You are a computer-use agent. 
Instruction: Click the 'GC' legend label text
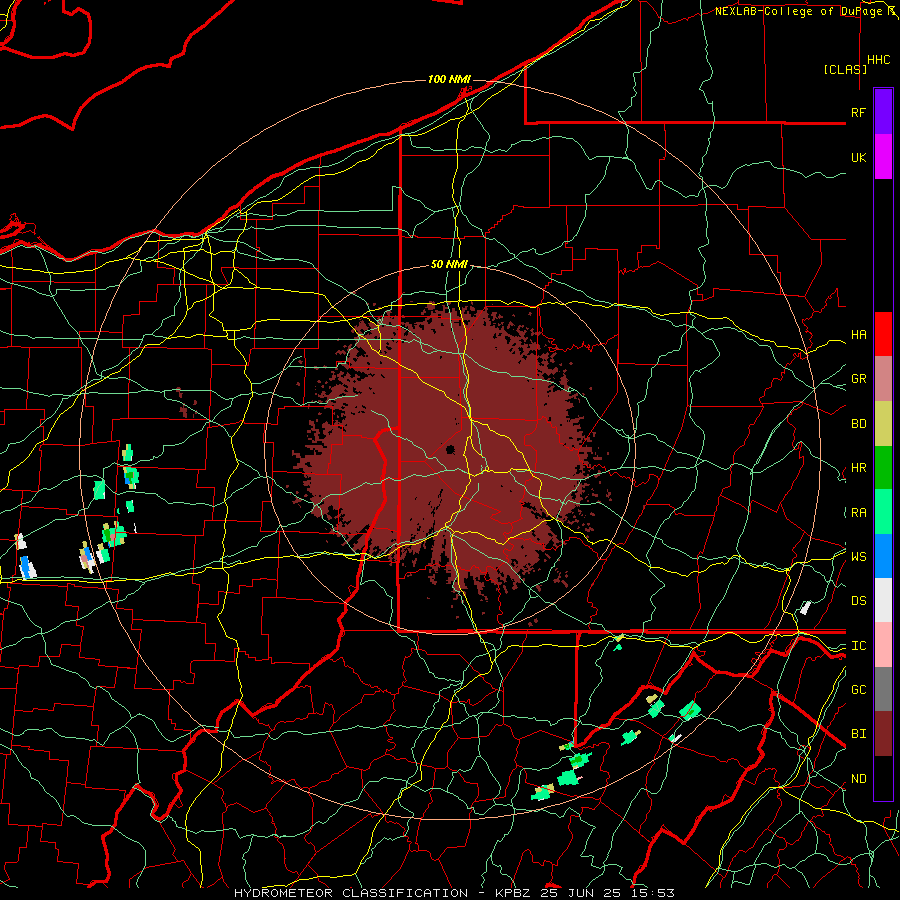858,690
